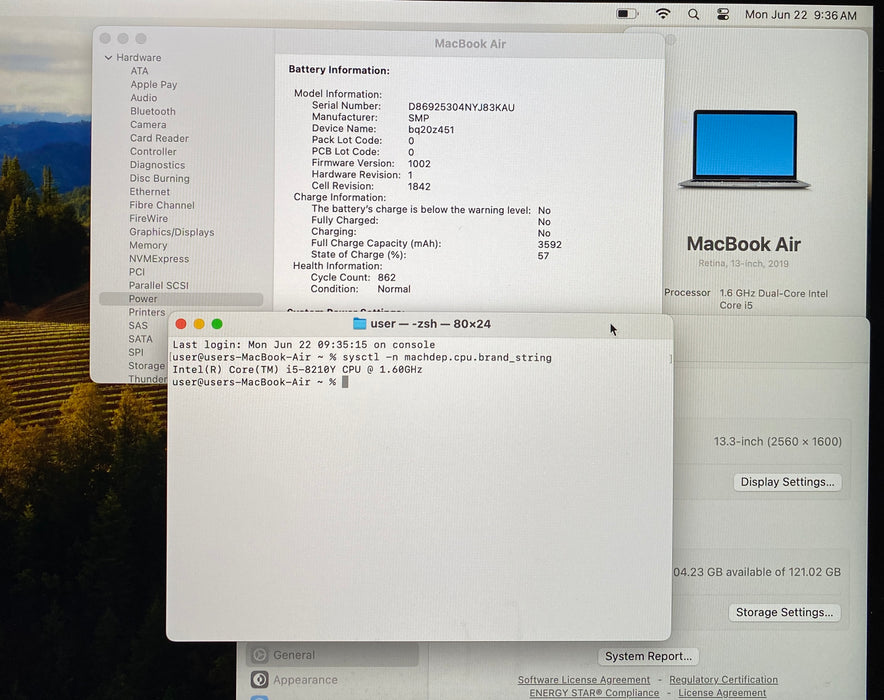Viewport: 884px width, 700px height.
Task: Open Graphics/Displays entry
Action: [x=171, y=232]
